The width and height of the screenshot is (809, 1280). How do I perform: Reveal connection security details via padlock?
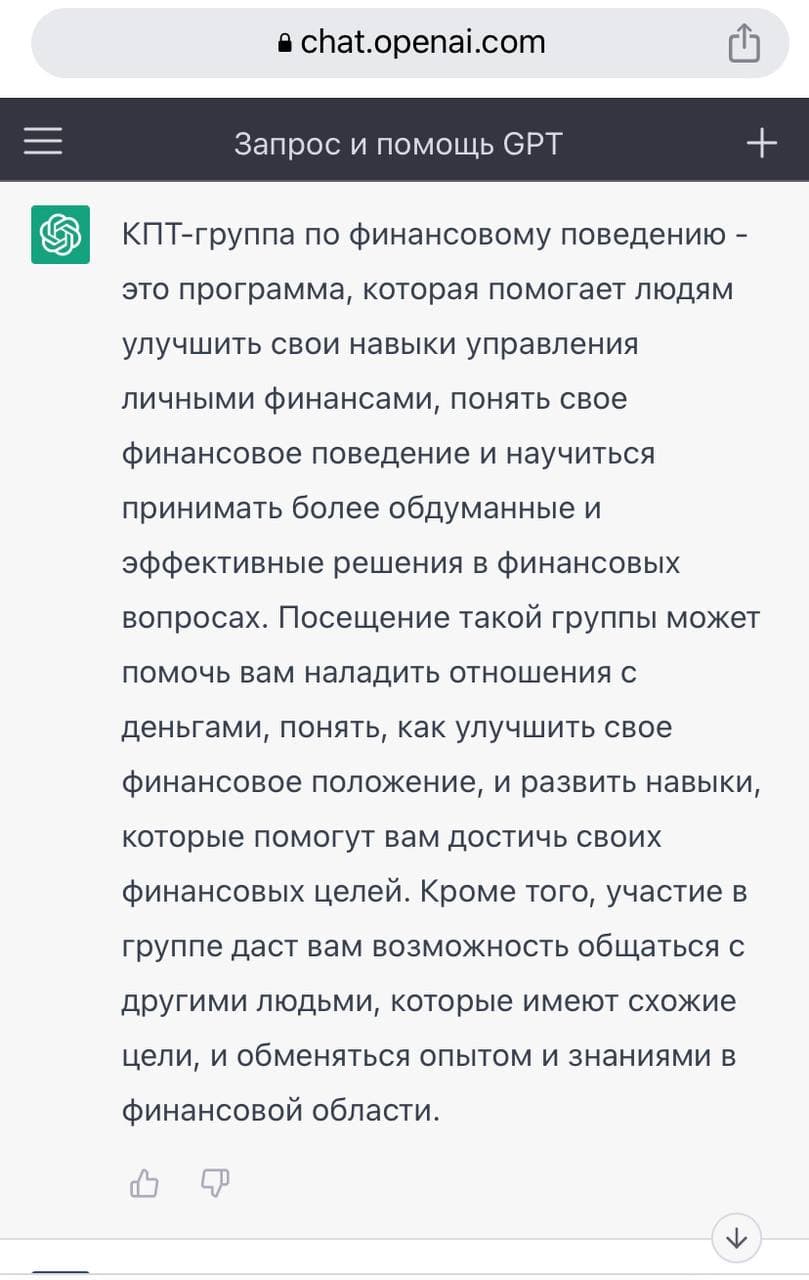(283, 42)
